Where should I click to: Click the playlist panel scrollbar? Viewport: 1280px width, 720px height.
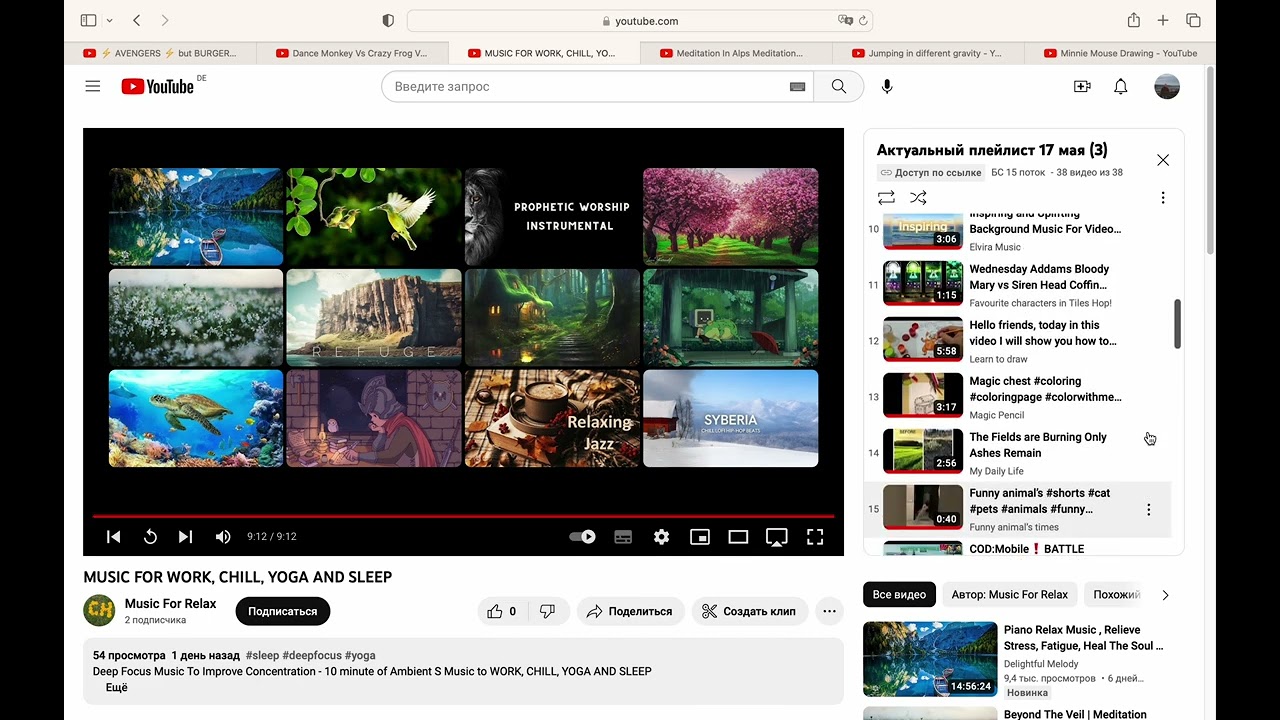click(x=1178, y=324)
